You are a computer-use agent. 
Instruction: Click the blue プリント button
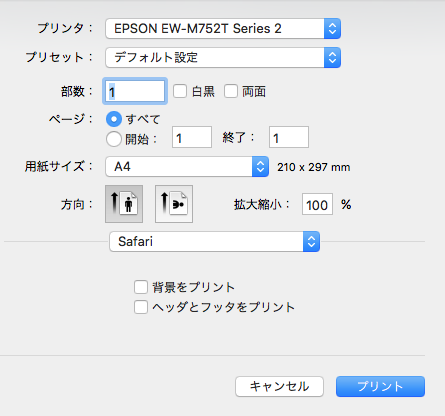pos(380,387)
